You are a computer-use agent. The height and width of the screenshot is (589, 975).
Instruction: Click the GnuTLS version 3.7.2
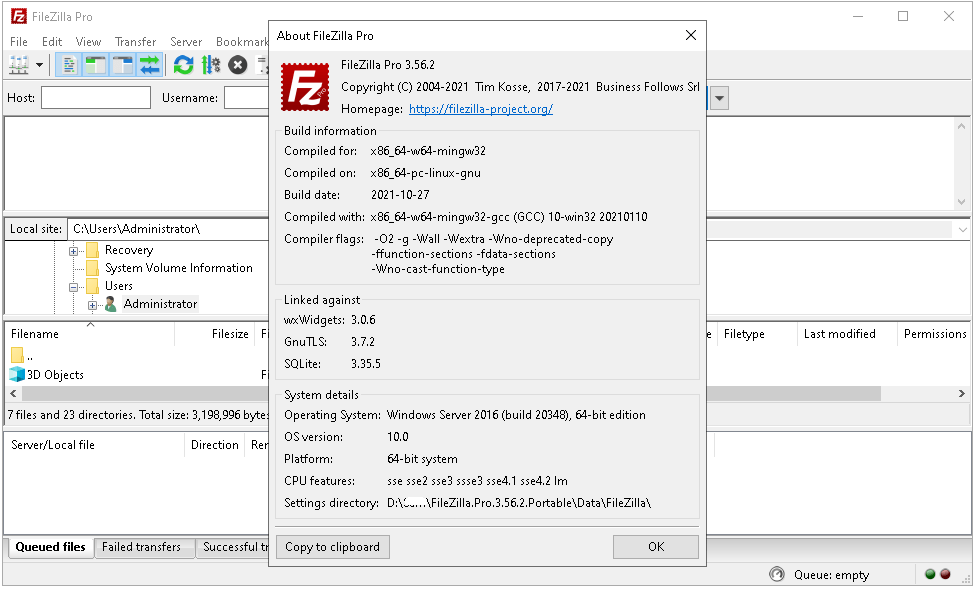(363, 341)
